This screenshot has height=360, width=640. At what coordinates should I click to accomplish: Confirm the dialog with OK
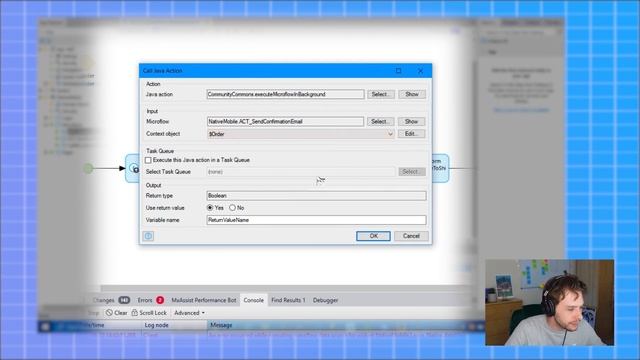point(373,236)
